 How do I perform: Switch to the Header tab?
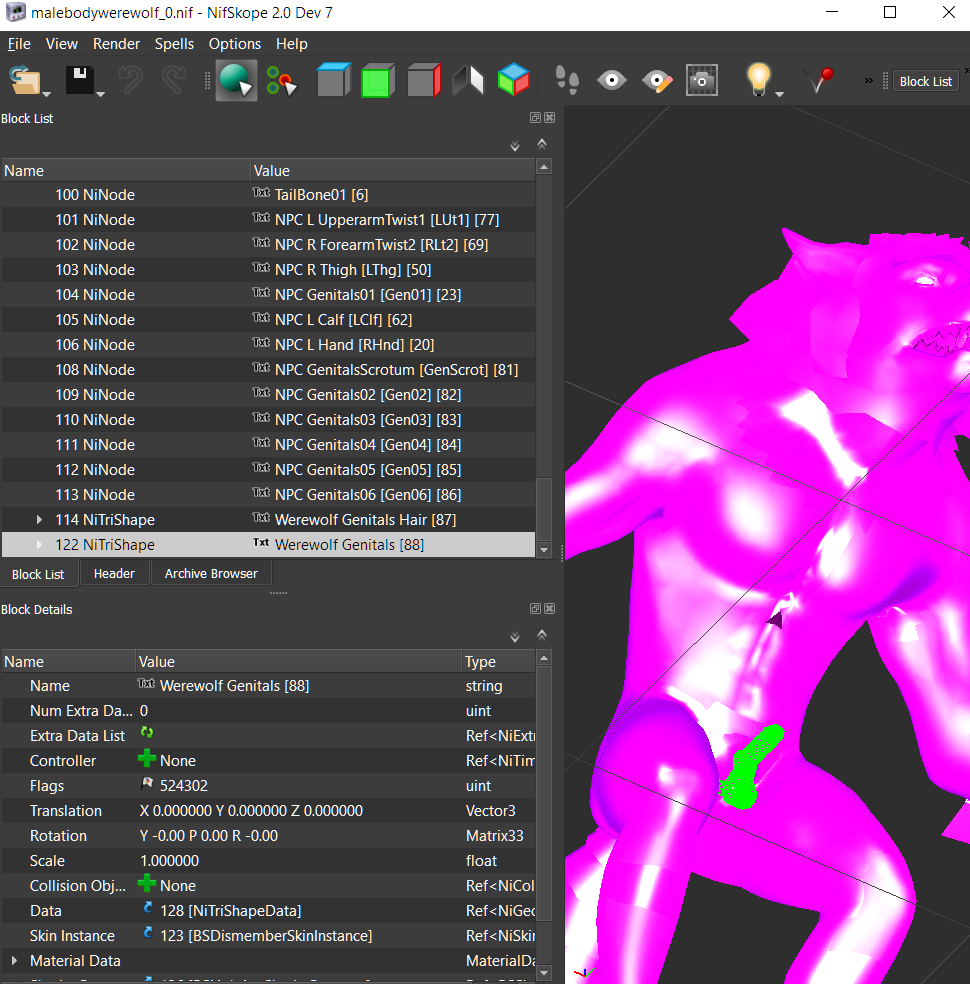click(x=114, y=574)
